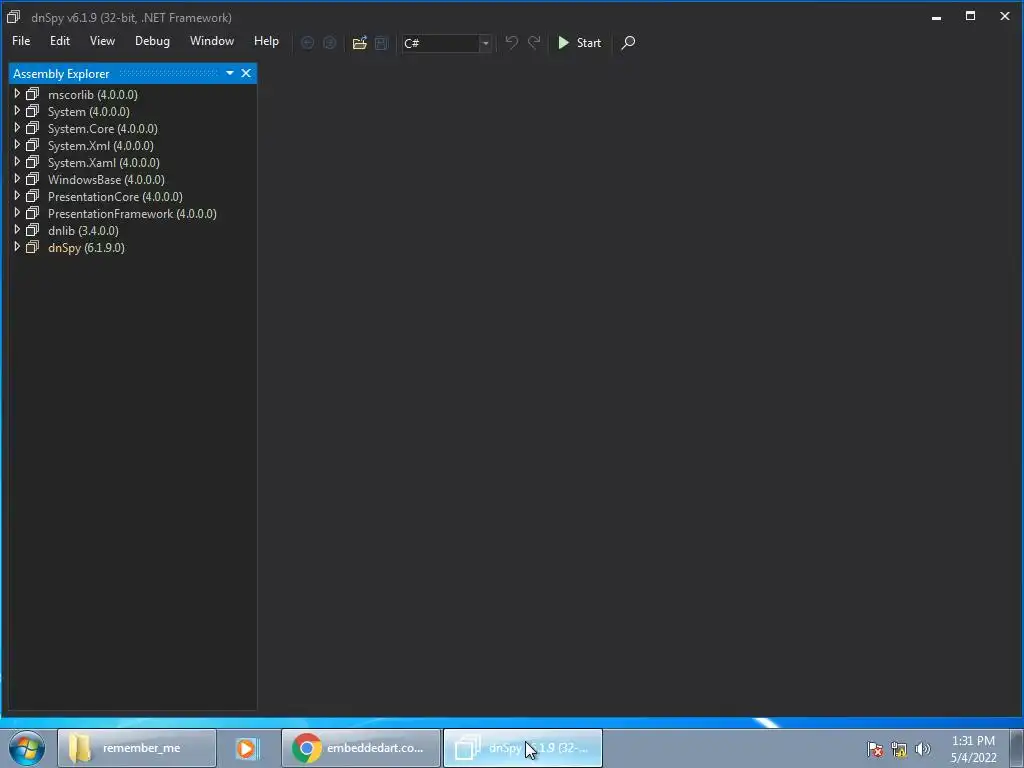Click the Start debugging button

(x=579, y=43)
